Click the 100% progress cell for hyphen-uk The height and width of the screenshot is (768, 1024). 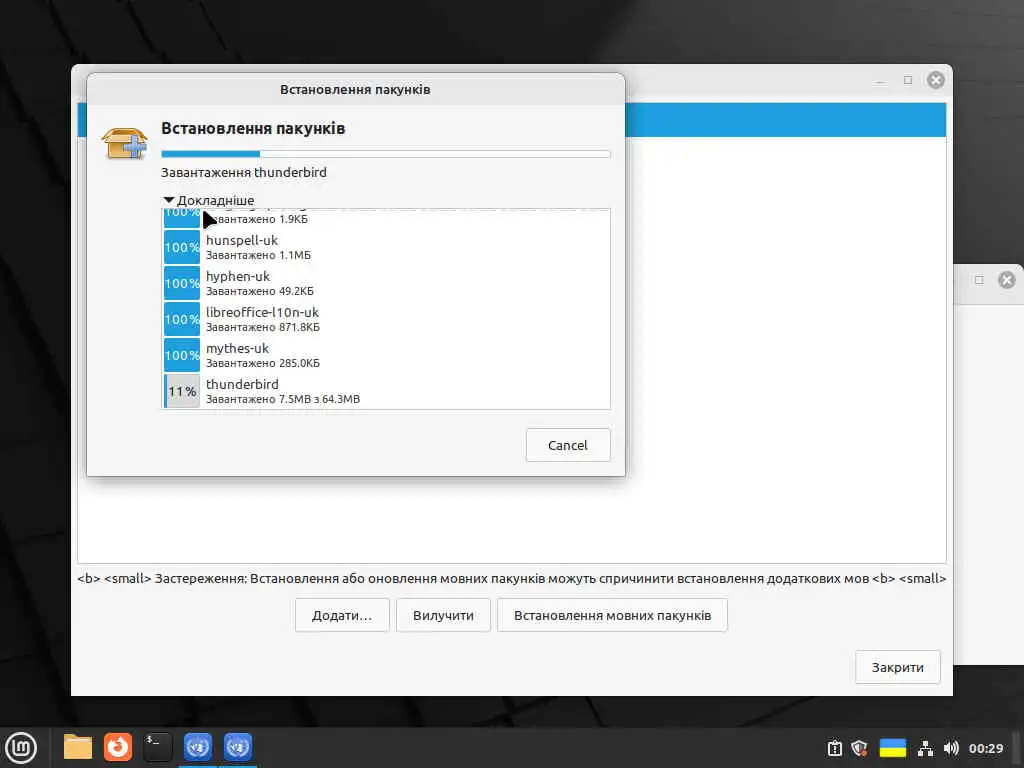click(182, 283)
